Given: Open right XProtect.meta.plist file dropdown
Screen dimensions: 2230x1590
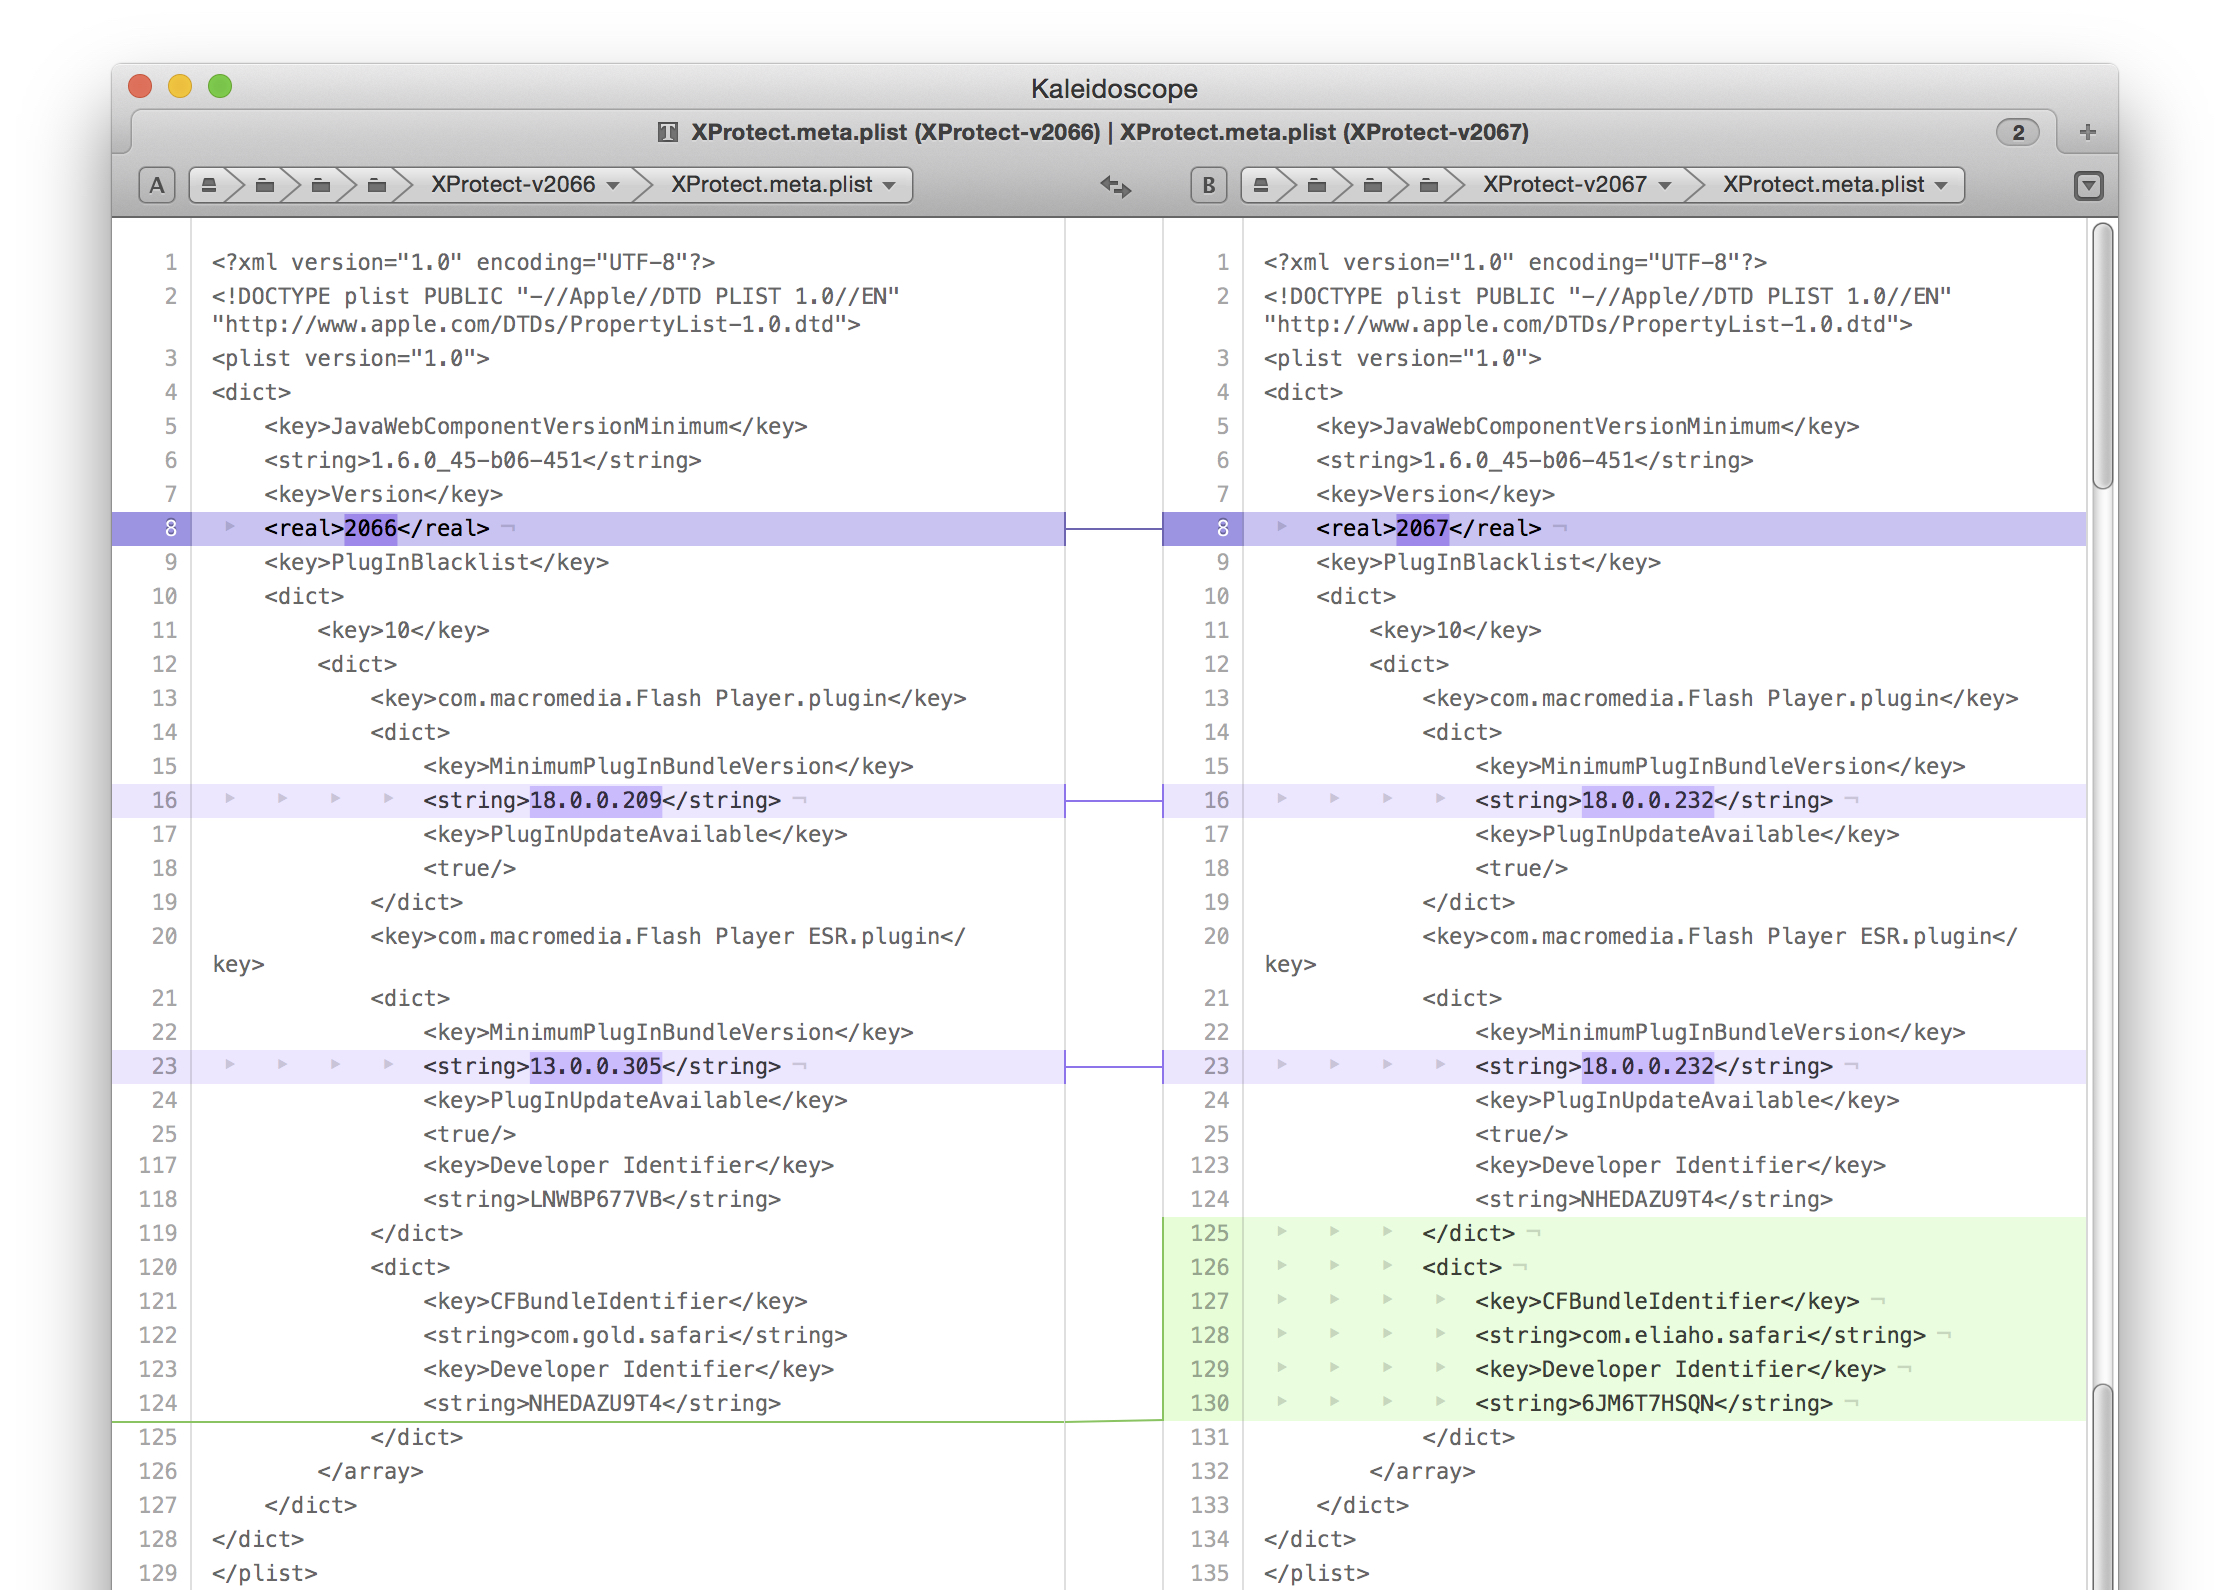Looking at the screenshot, I should [1834, 185].
